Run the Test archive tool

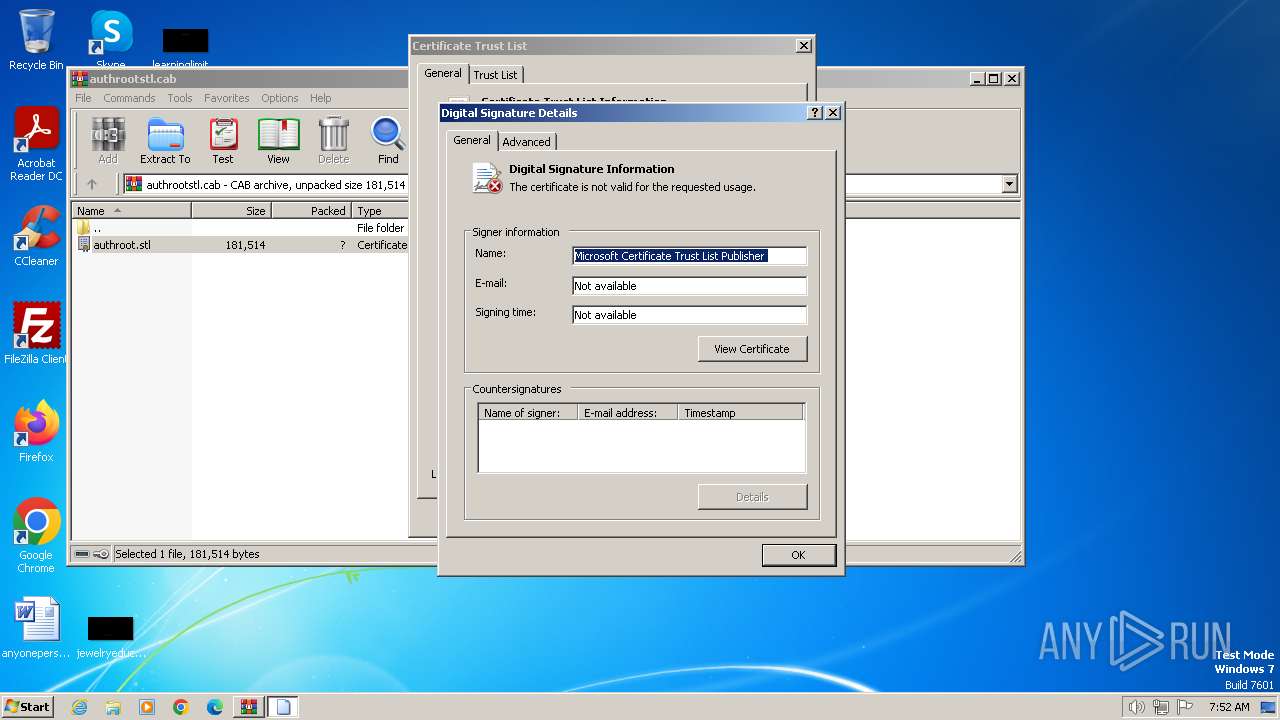coord(223,140)
